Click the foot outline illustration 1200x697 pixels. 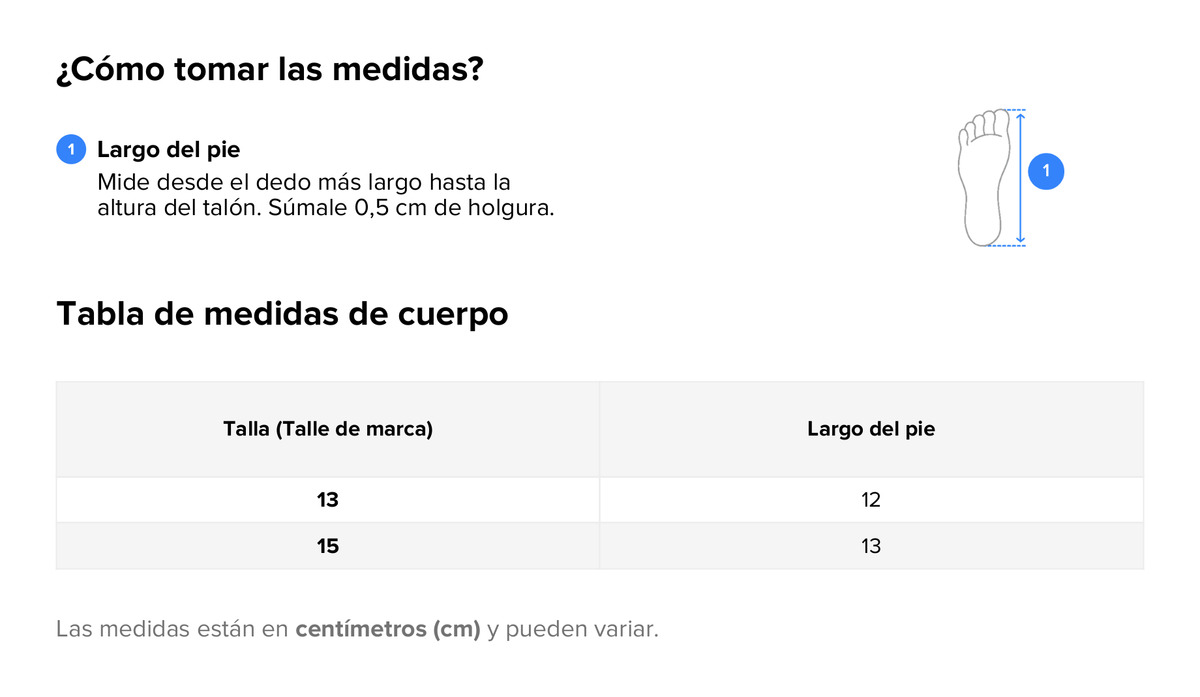click(x=983, y=178)
